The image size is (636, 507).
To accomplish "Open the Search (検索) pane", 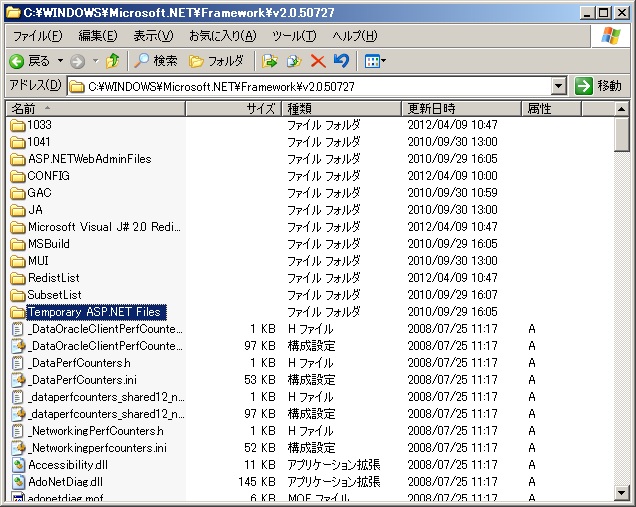I will pos(156,61).
